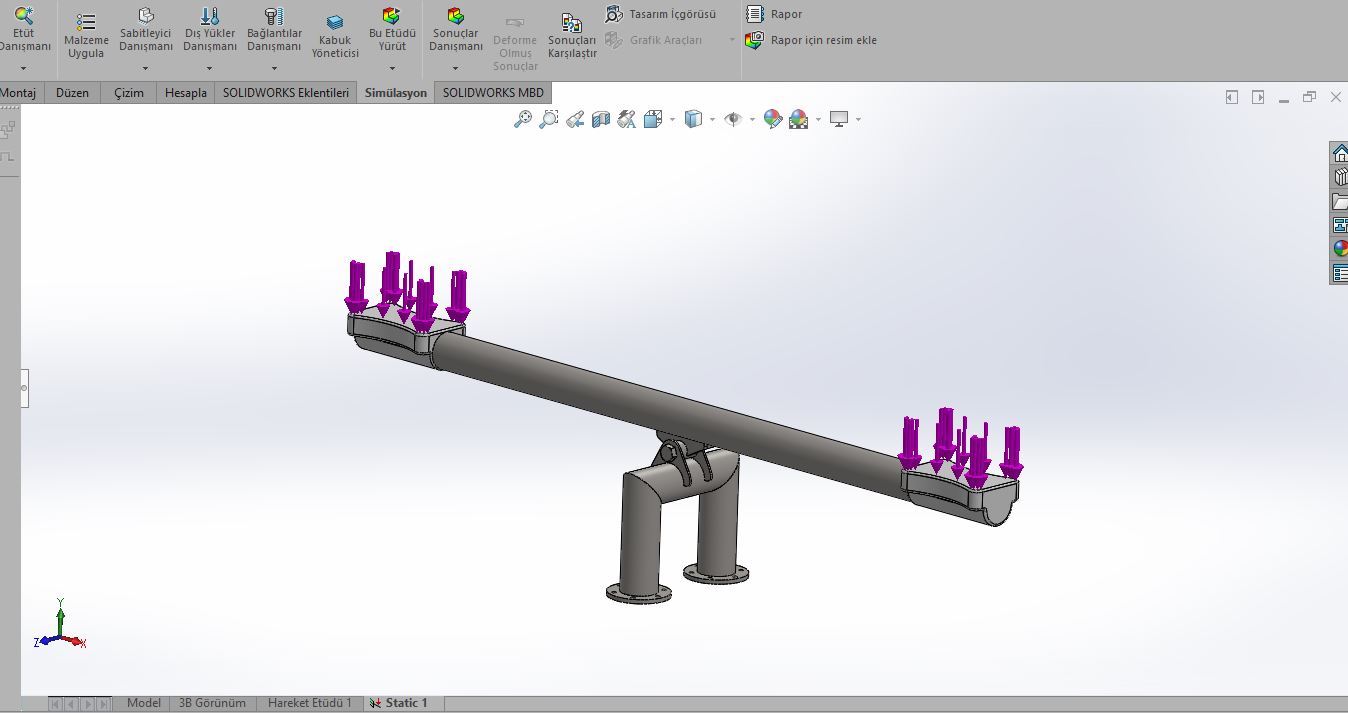The image size is (1348, 713).
Task: Click the XYZ coordinate triad
Action: pos(60,625)
